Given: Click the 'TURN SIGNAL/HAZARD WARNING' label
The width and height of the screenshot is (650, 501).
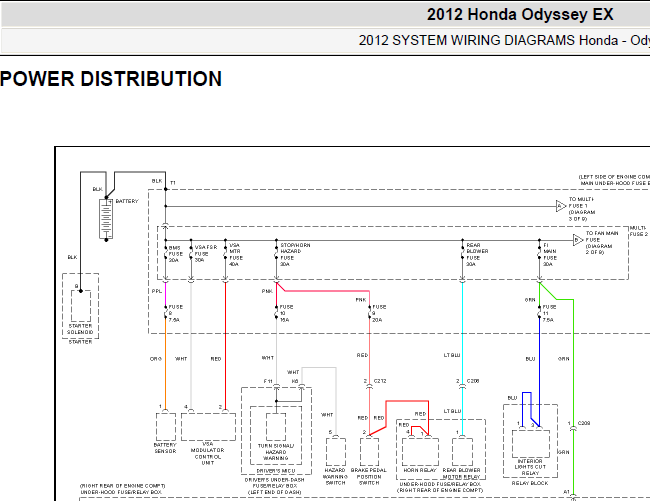Looking at the screenshot, I should [x=276, y=452].
